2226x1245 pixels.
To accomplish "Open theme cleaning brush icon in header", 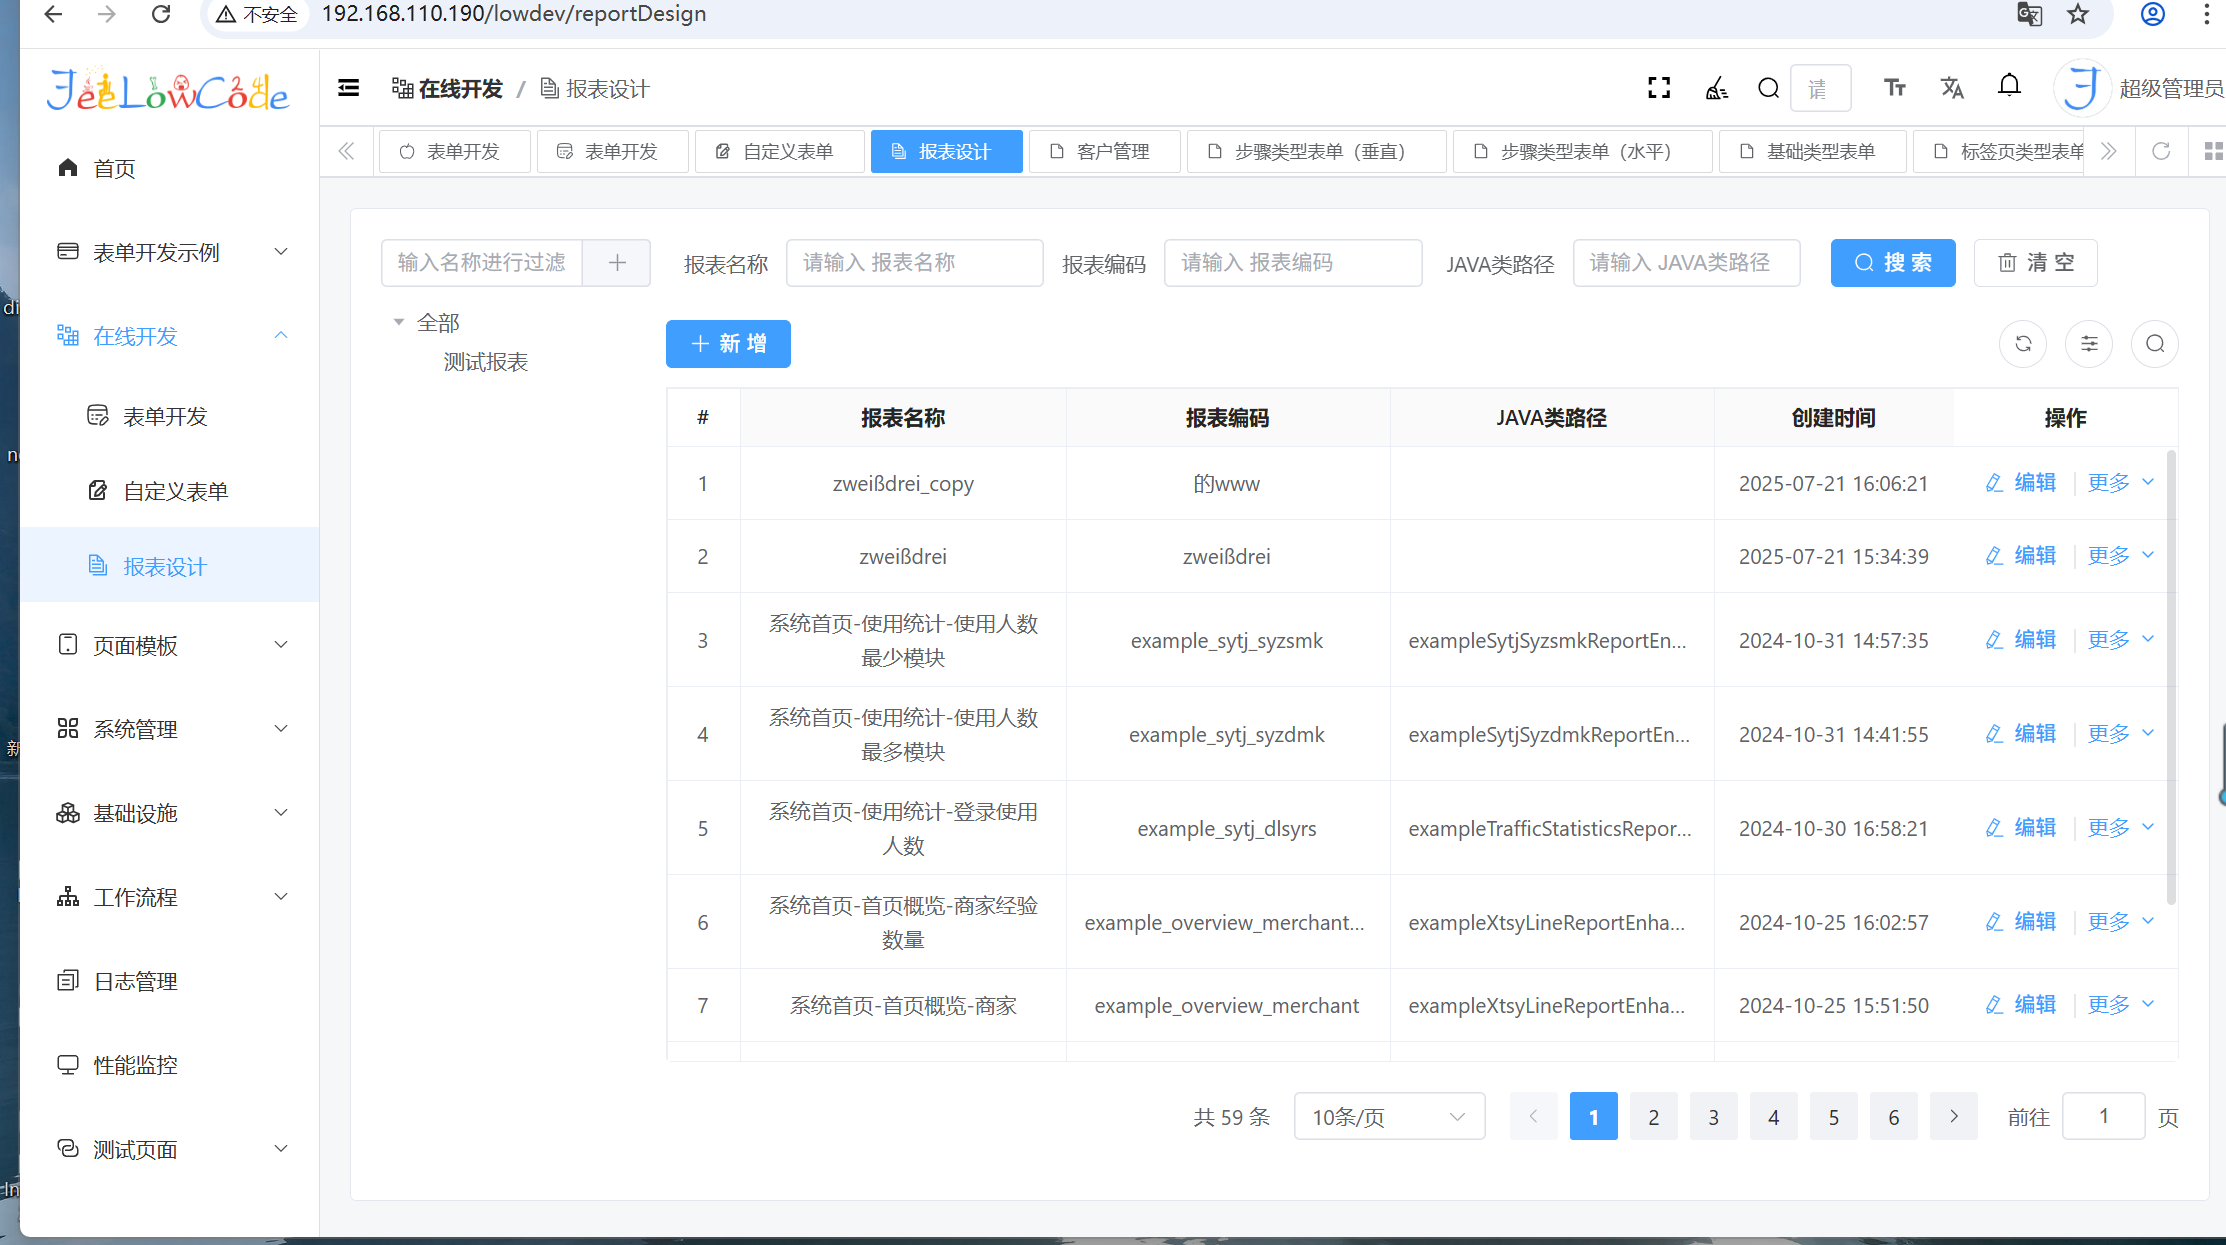I will tap(1716, 88).
